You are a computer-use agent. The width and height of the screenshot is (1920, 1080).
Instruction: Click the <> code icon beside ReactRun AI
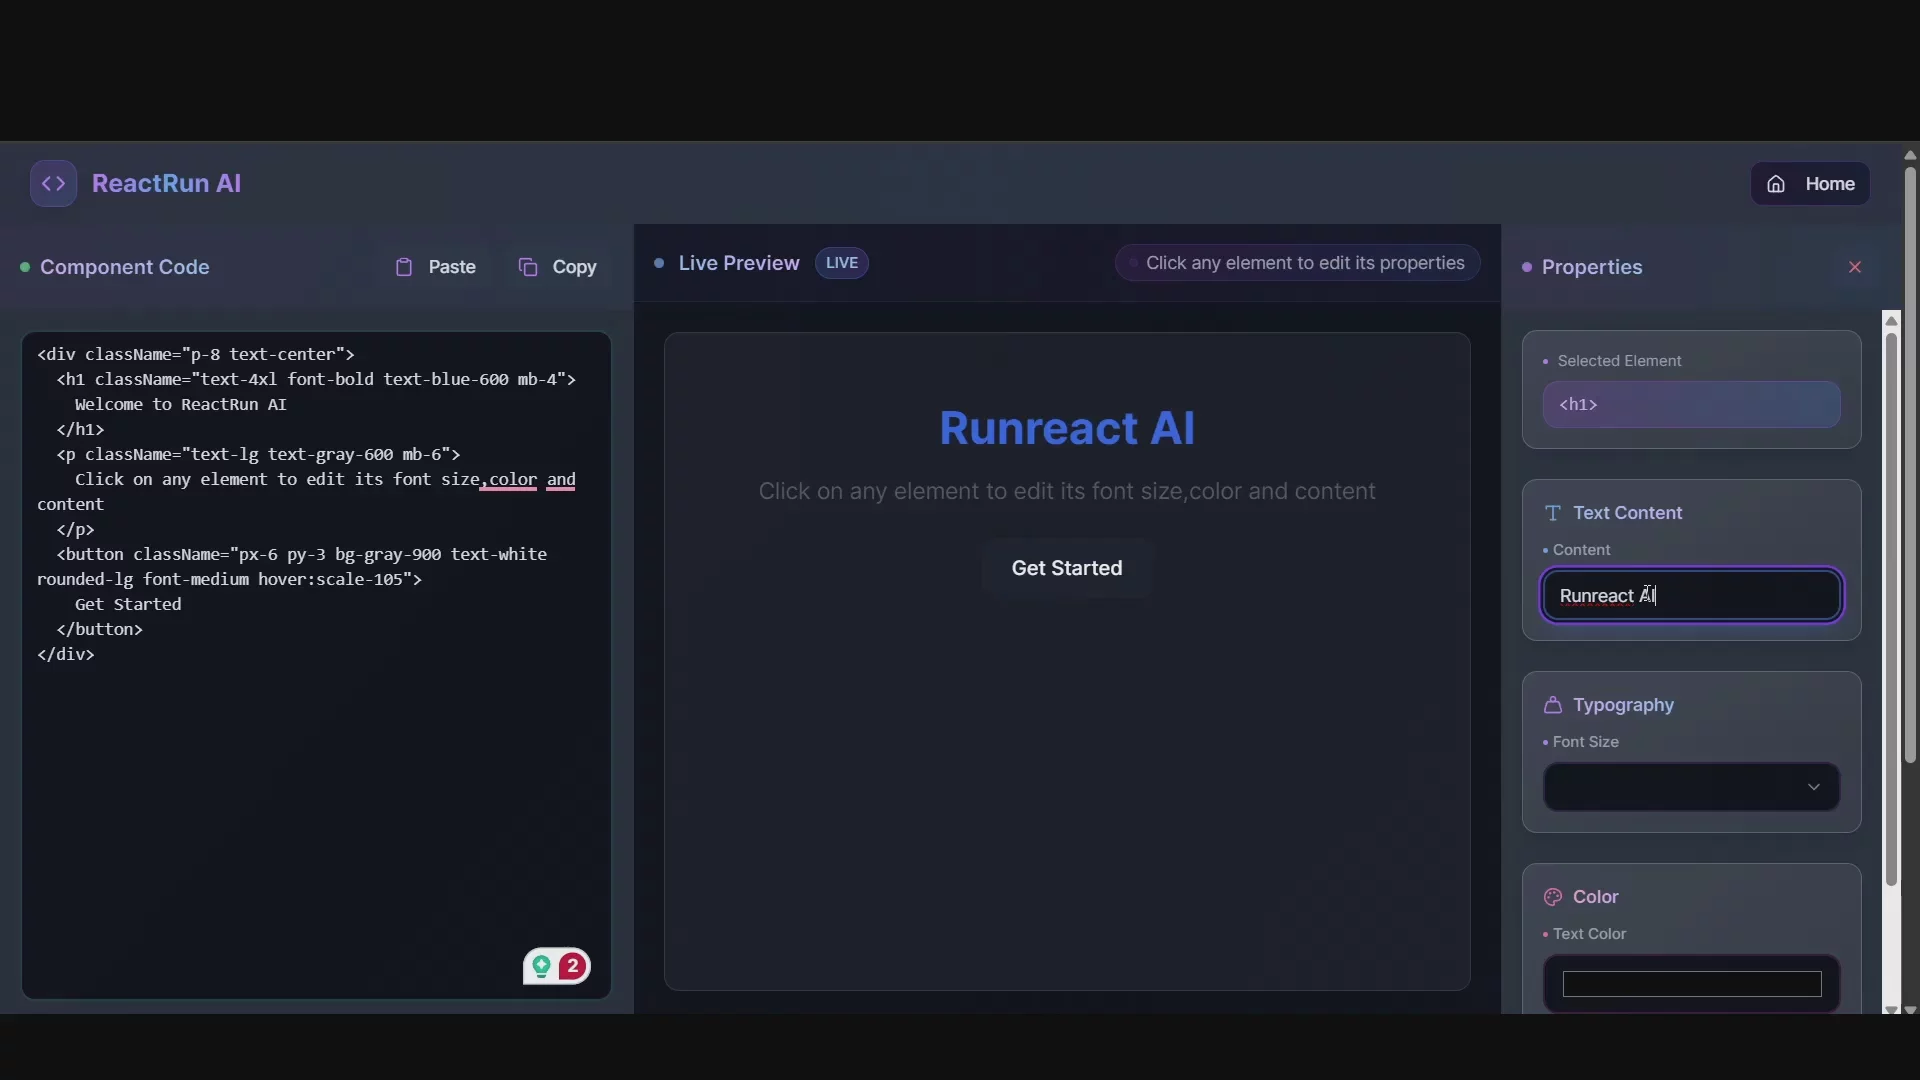click(53, 183)
